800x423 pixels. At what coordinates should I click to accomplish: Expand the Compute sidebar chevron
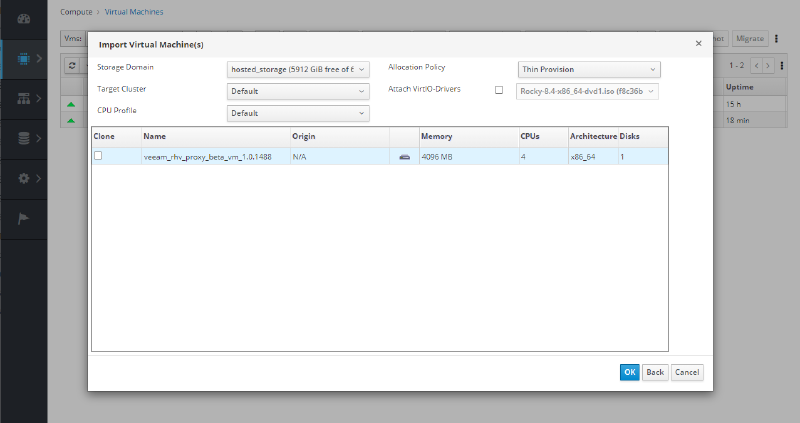tap(39, 59)
